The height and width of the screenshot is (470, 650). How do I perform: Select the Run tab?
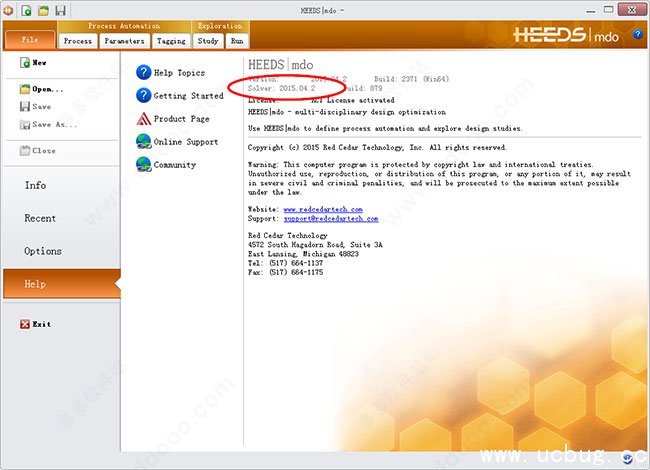click(x=237, y=41)
